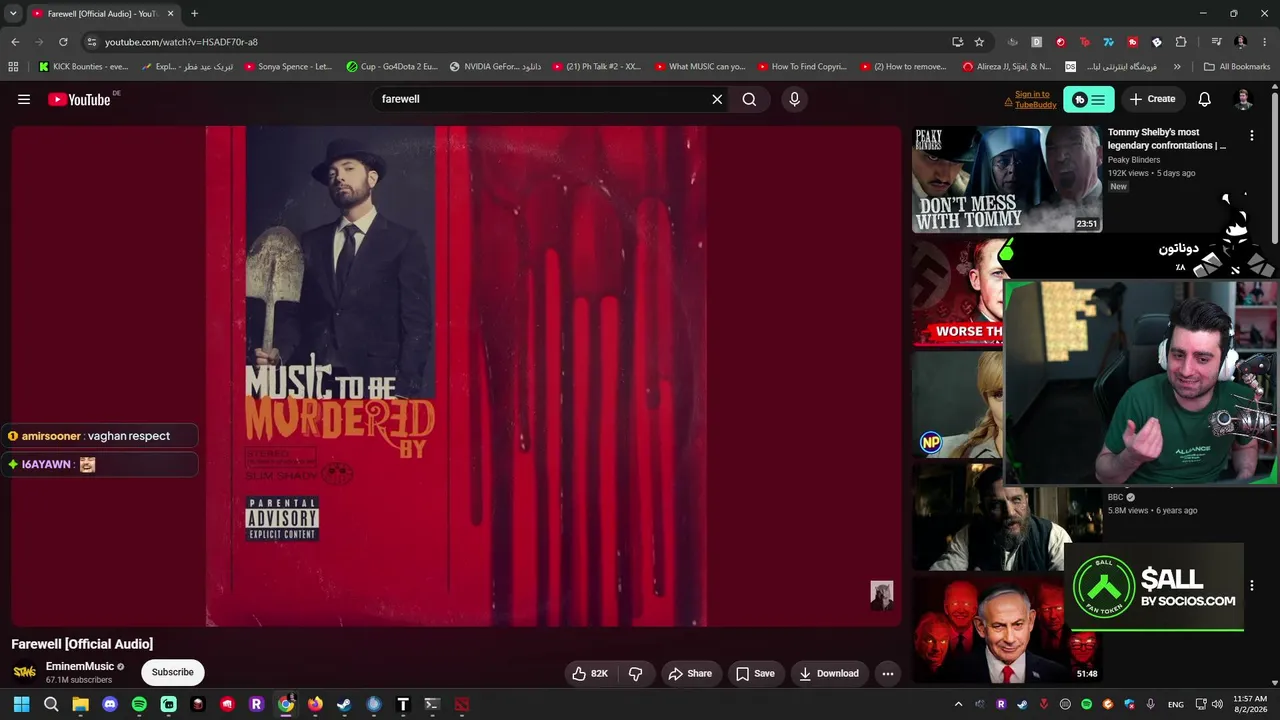Image resolution: width=1280 pixels, height=720 pixels.
Task: Open YouTube notifications bell
Action: coord(1205,99)
